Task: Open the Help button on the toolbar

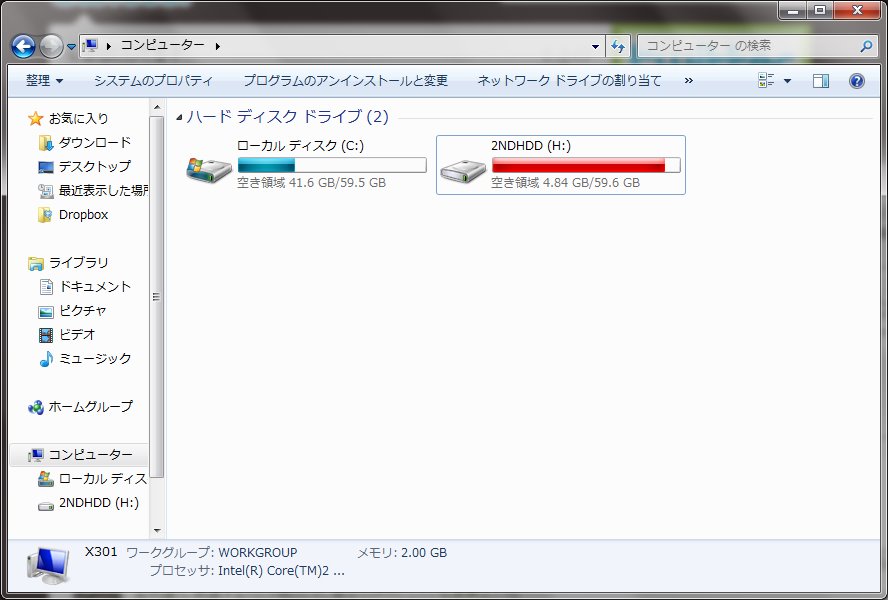Action: 857,80
